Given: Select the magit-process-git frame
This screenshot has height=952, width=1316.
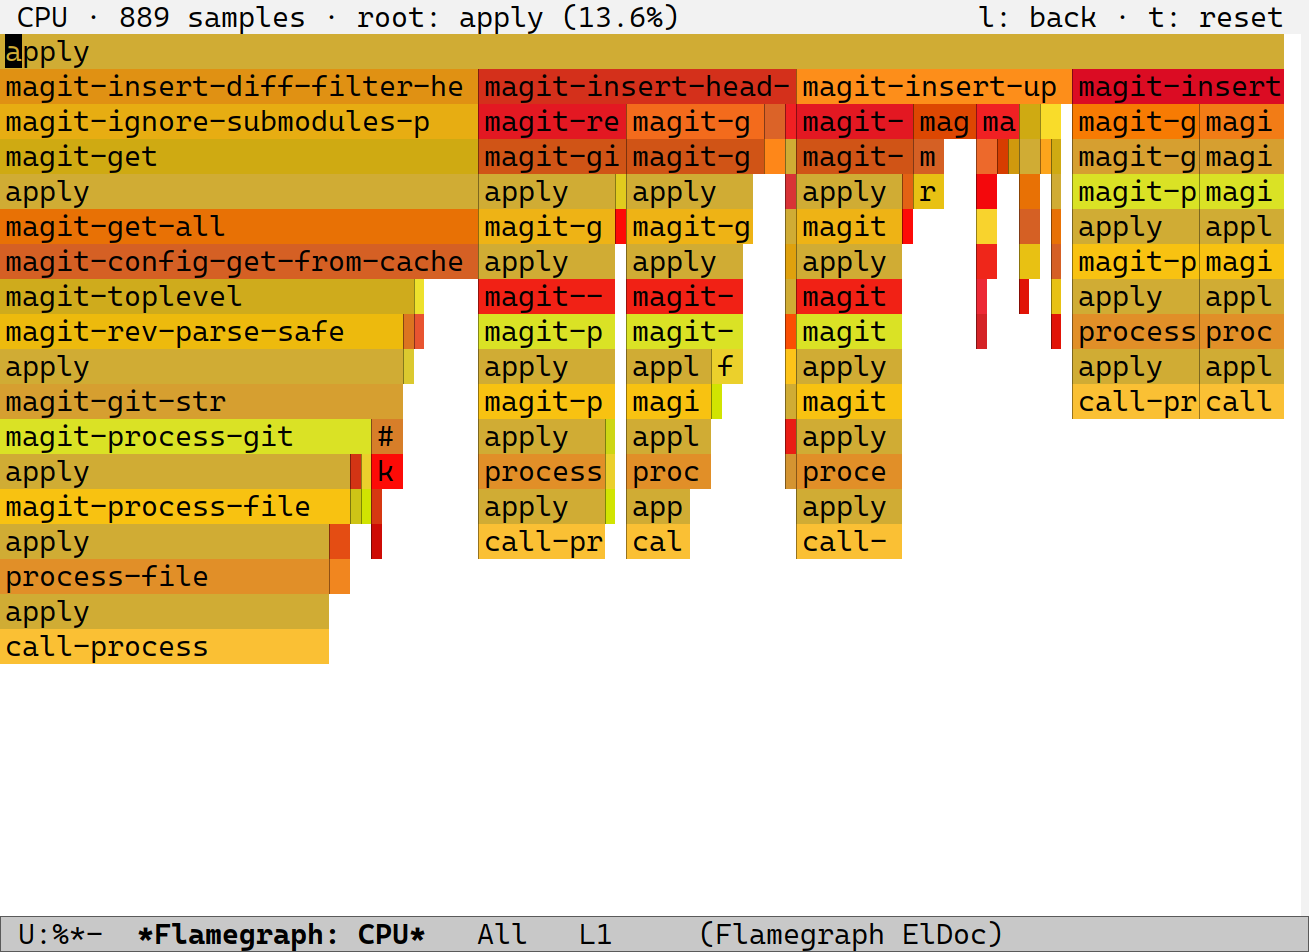Looking at the screenshot, I should 185,437.
